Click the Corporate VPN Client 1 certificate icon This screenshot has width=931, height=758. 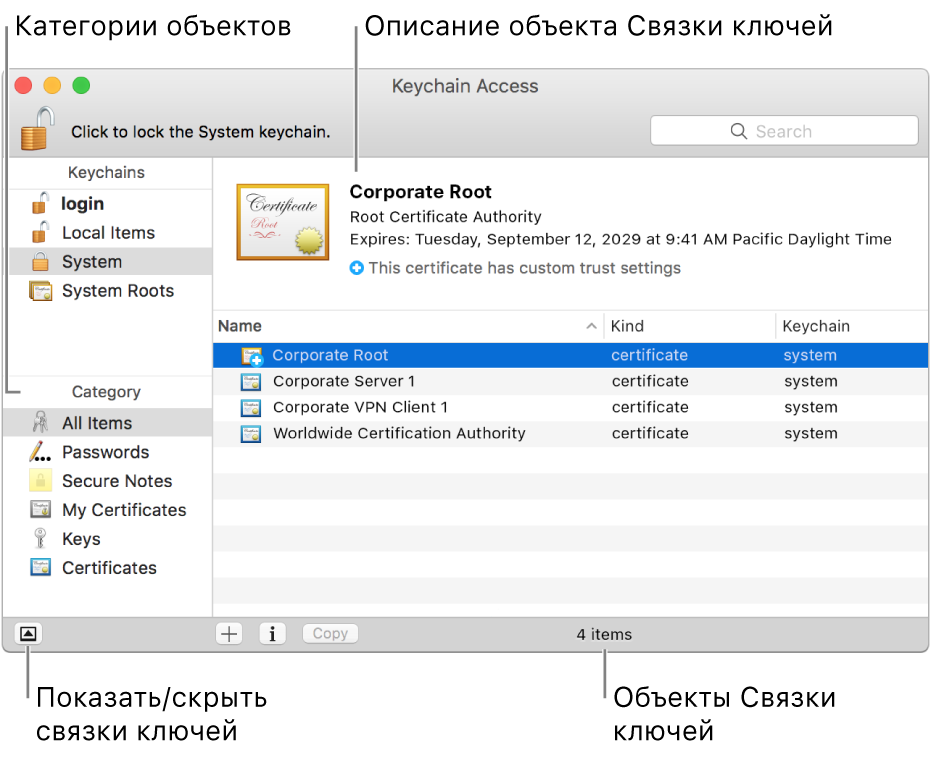[x=251, y=408]
